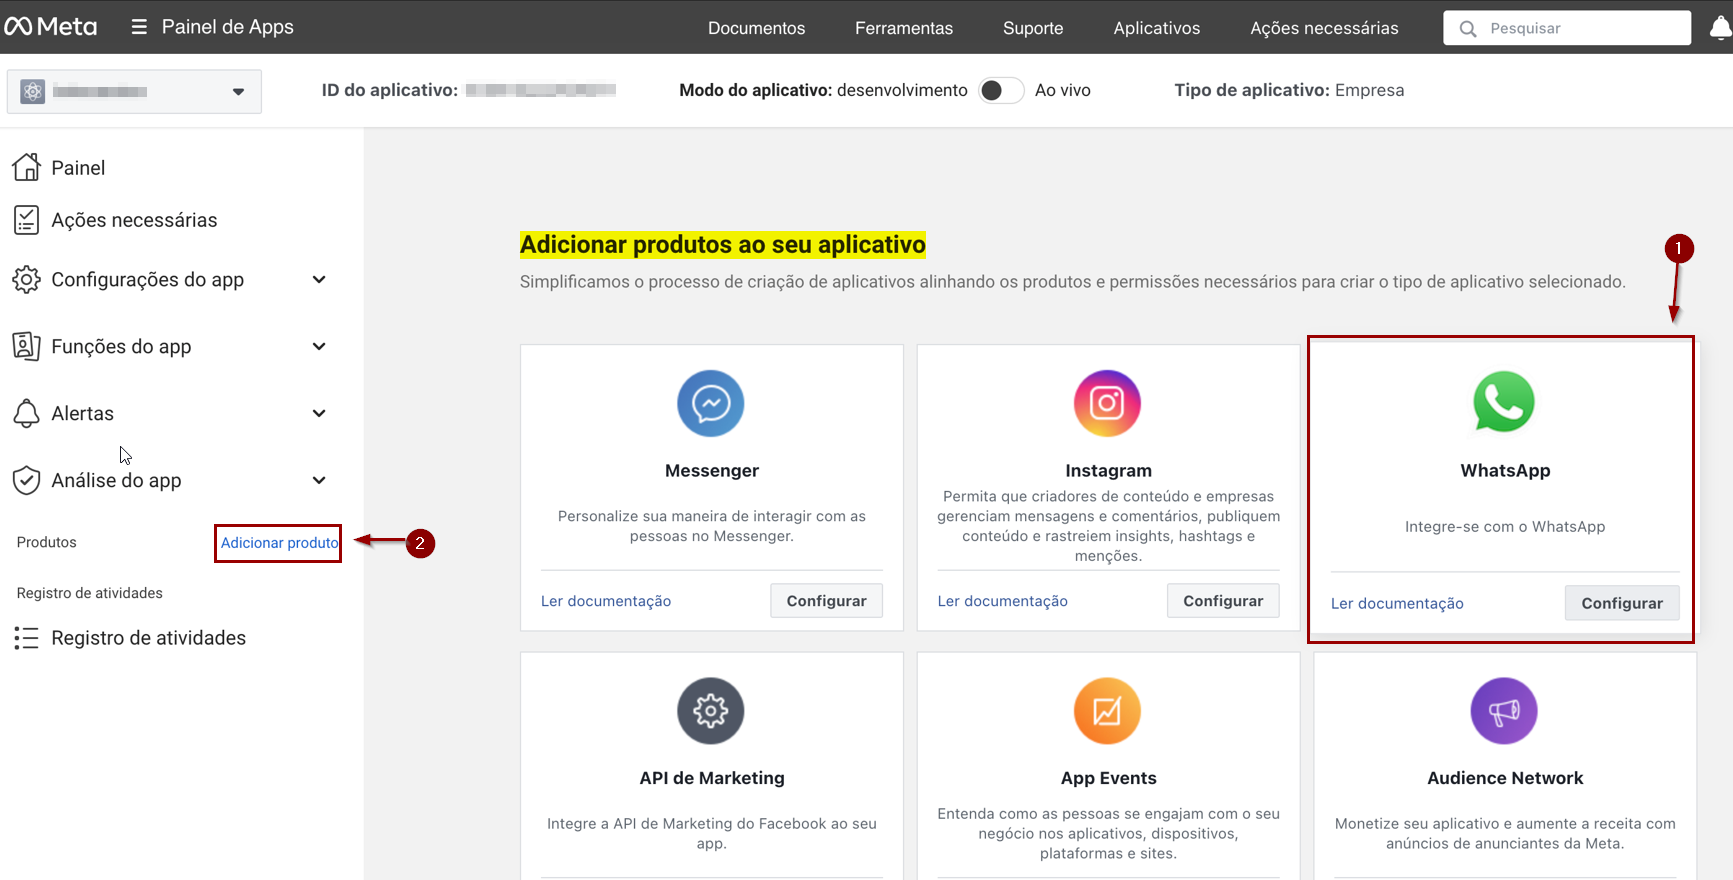This screenshot has height=880, width=1733.
Task: Toggle app mode to Ao vivo
Action: pos(1000,91)
